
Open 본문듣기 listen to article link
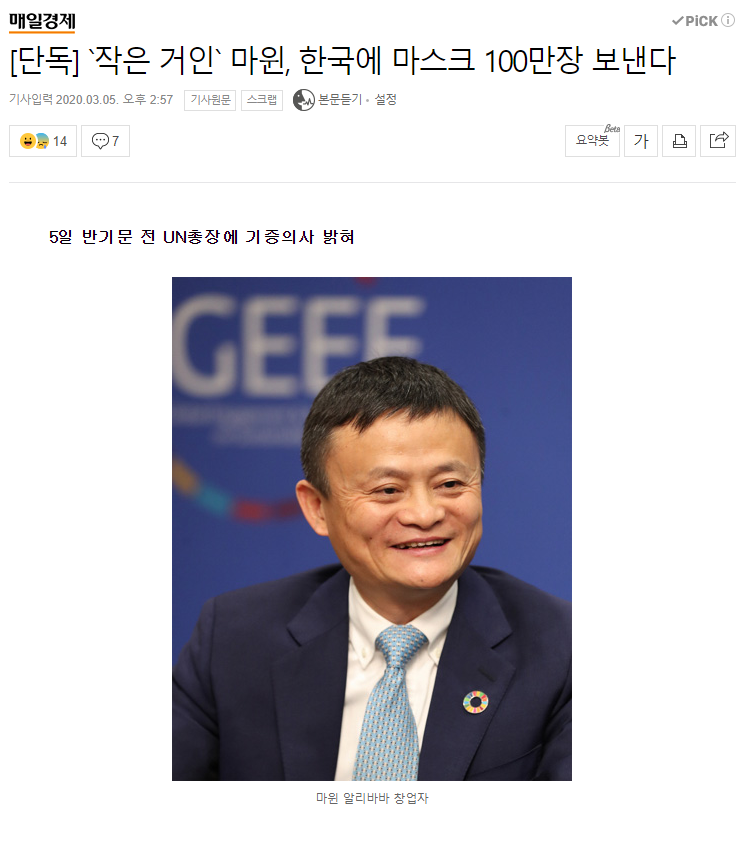pyautogui.click(x=340, y=99)
